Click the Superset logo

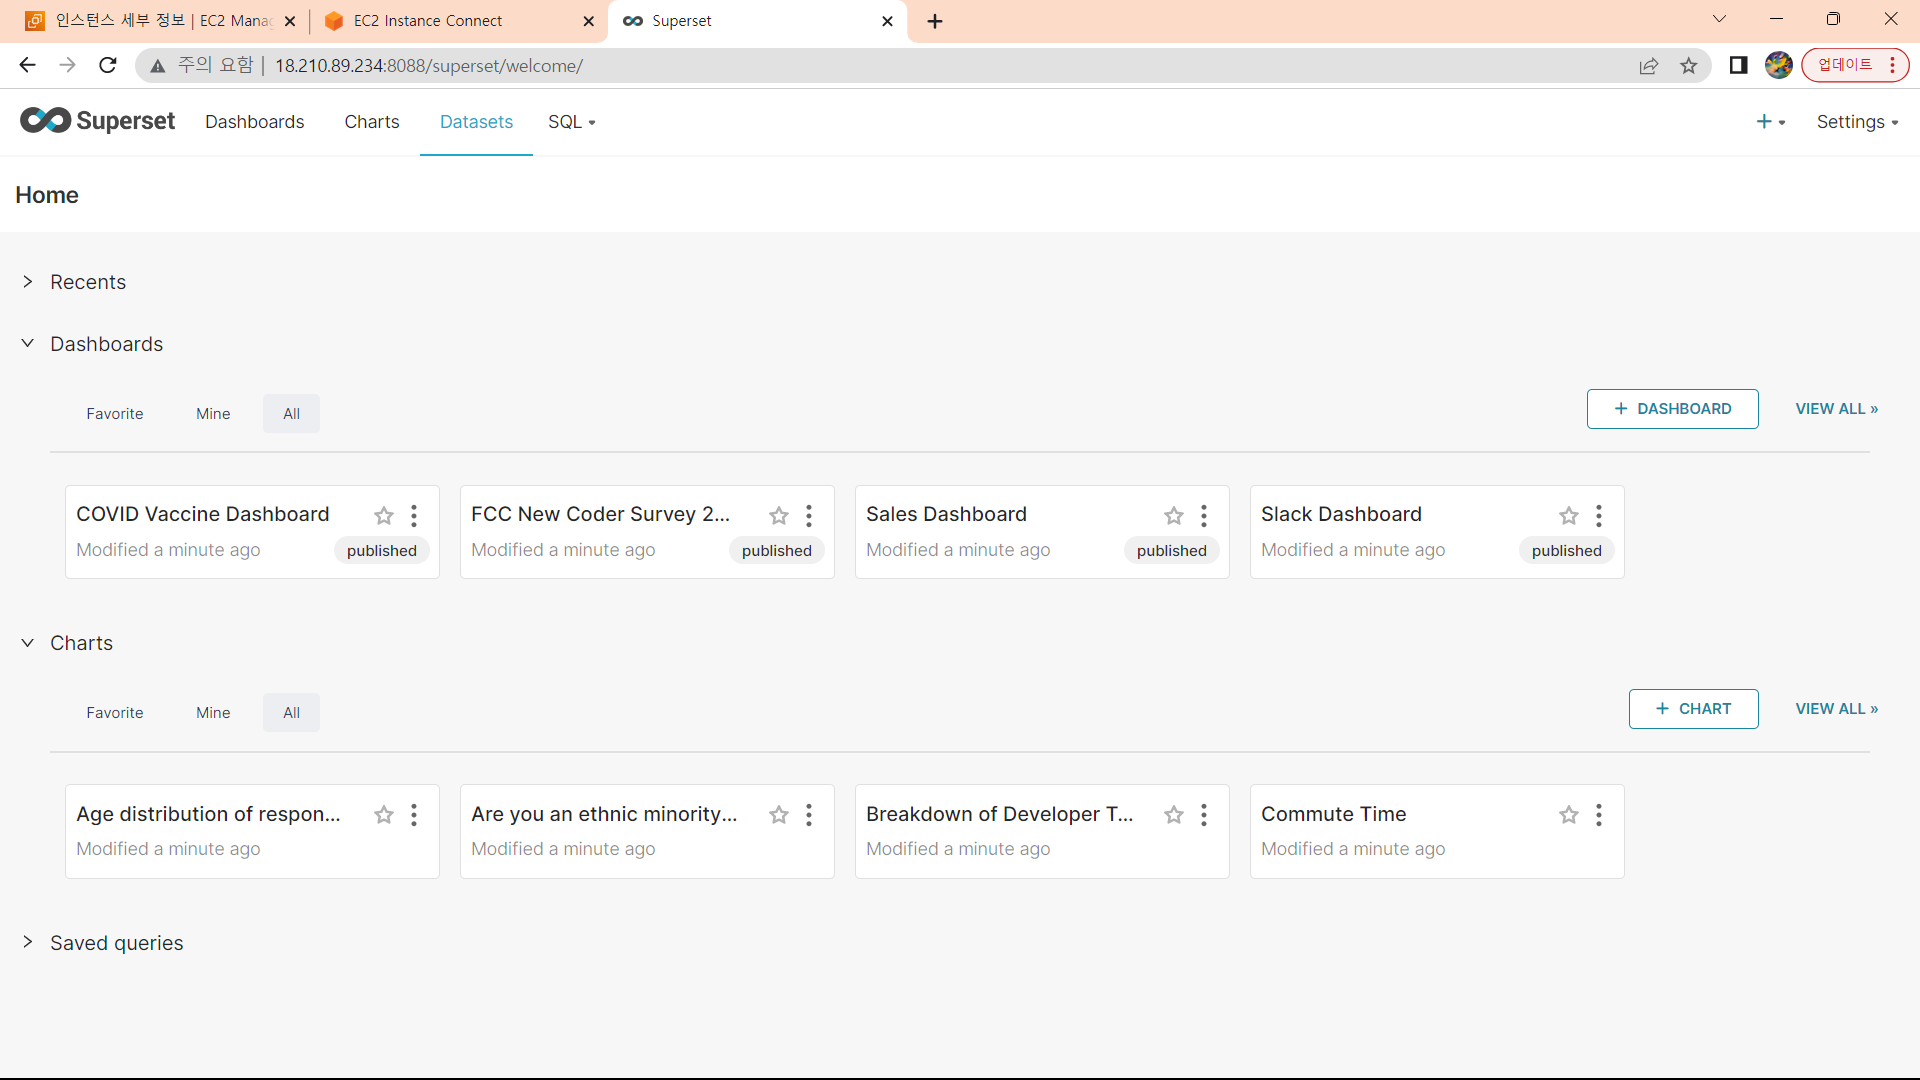point(97,121)
